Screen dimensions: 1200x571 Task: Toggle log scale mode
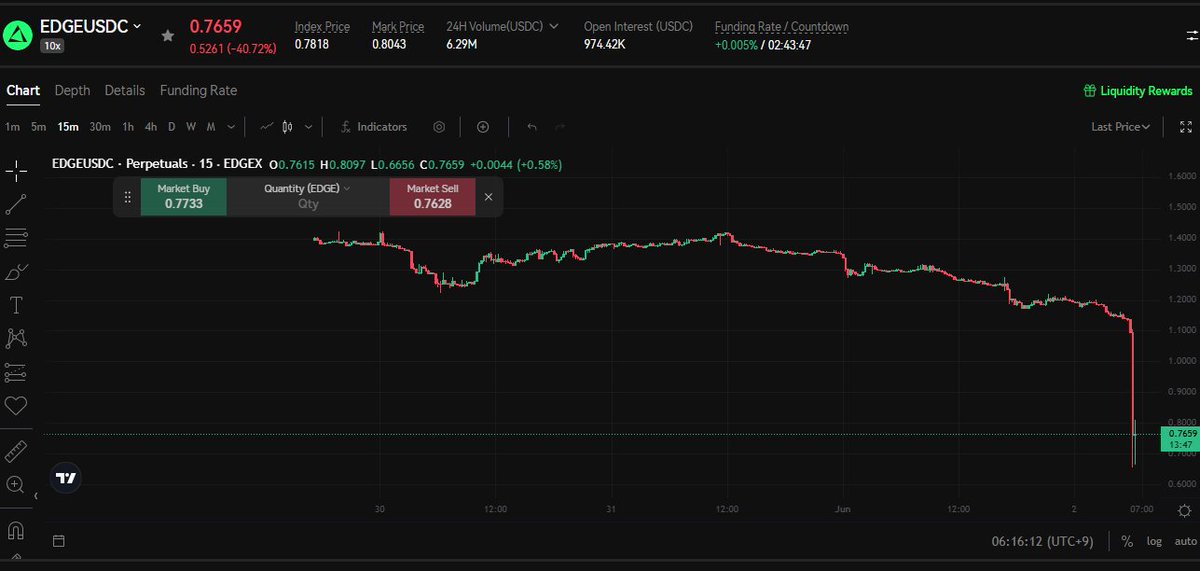[1154, 541]
